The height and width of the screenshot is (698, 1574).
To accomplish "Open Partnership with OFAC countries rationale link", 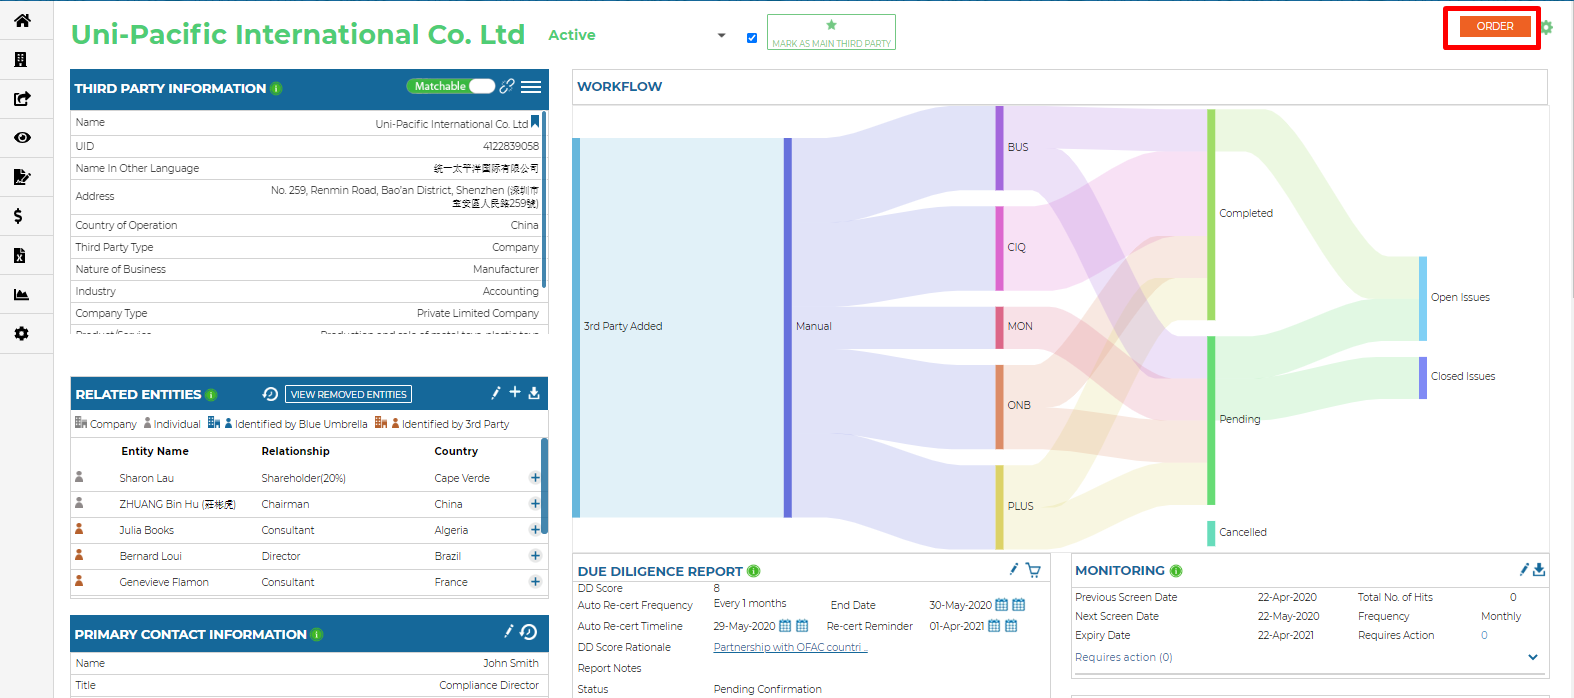I will pos(790,647).
